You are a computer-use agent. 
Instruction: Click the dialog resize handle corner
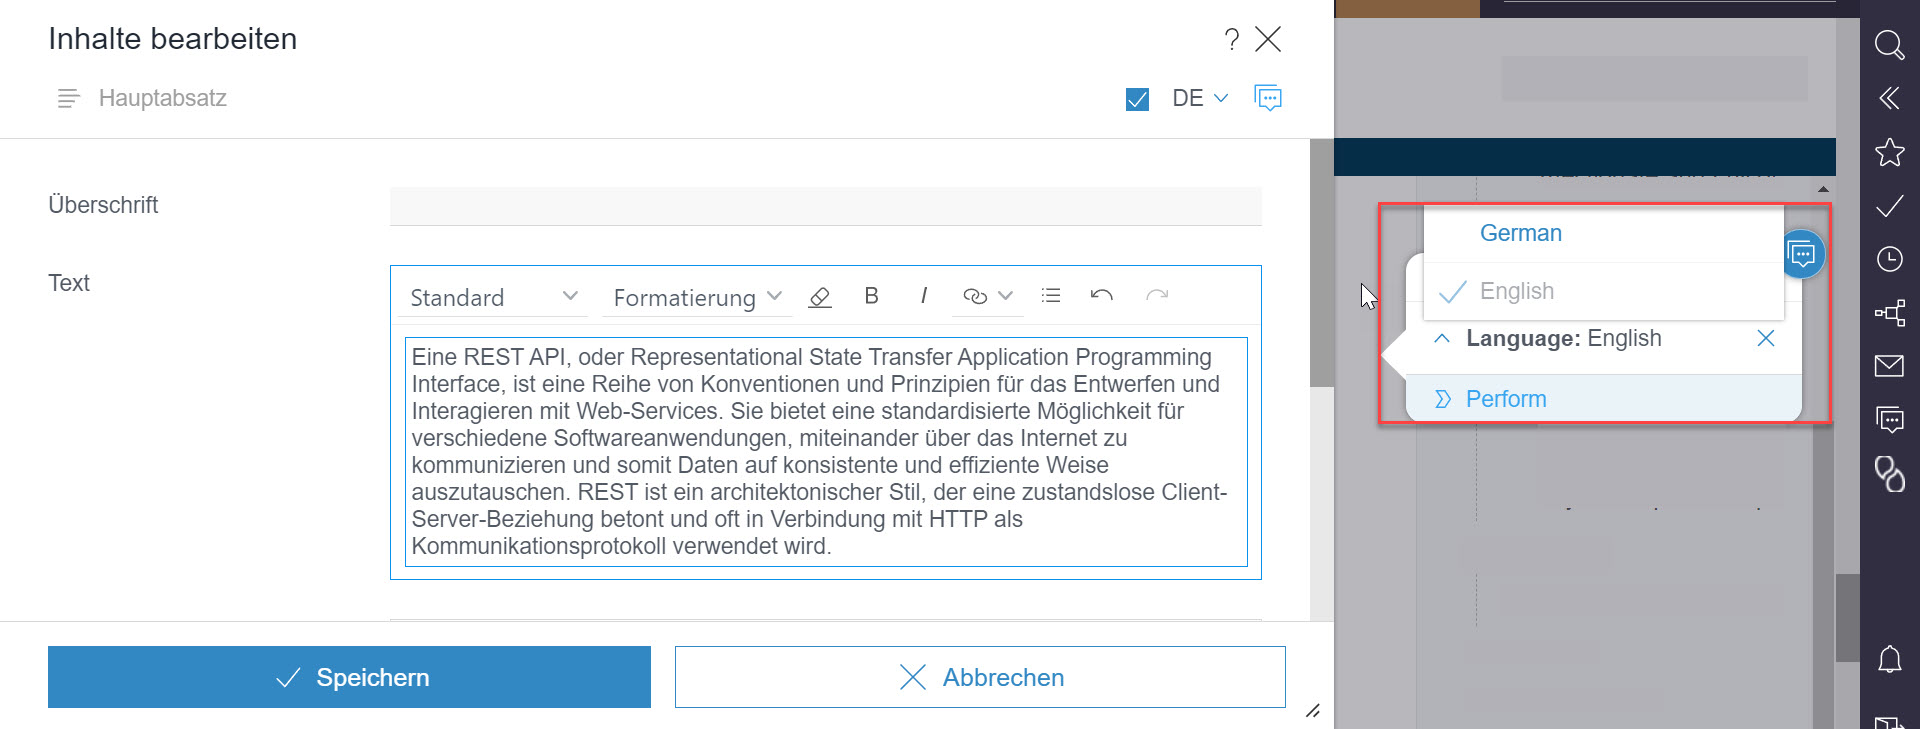pos(1312,711)
